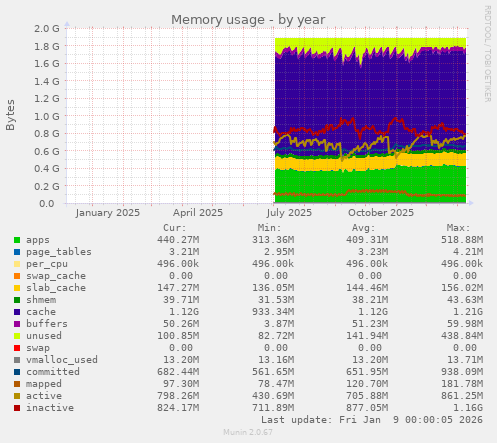Click the 'unused' legend label

[44, 336]
